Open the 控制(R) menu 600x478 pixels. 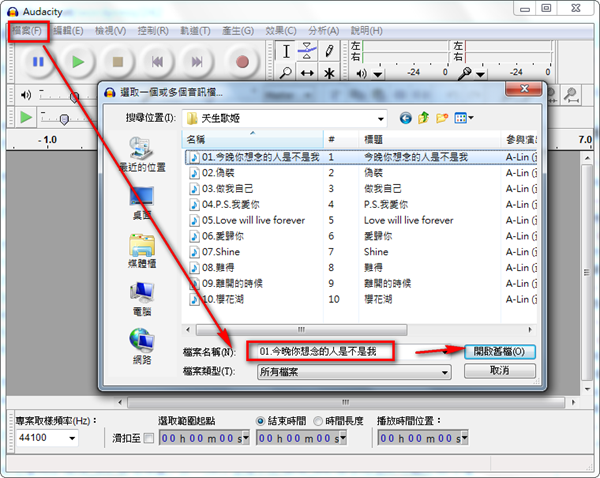pos(153,31)
